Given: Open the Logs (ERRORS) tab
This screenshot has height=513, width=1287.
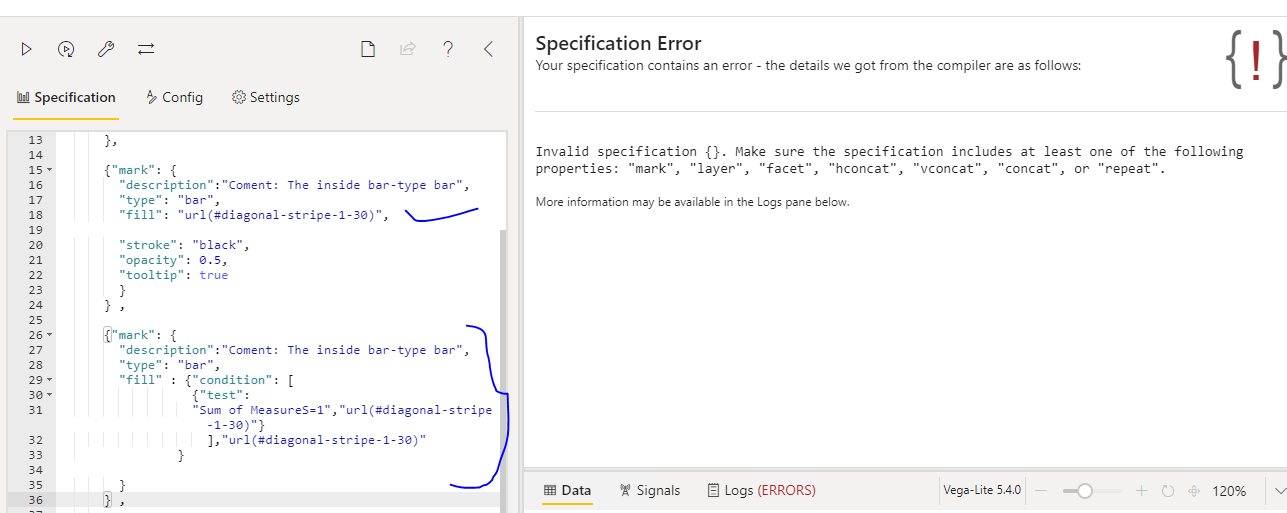Looking at the screenshot, I should pos(761,490).
